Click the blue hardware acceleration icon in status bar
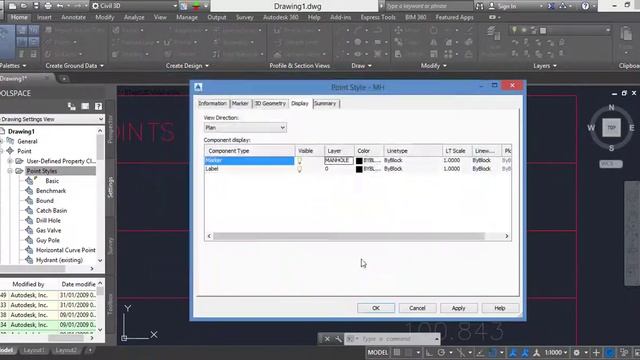640x360 pixels. pos(610,352)
